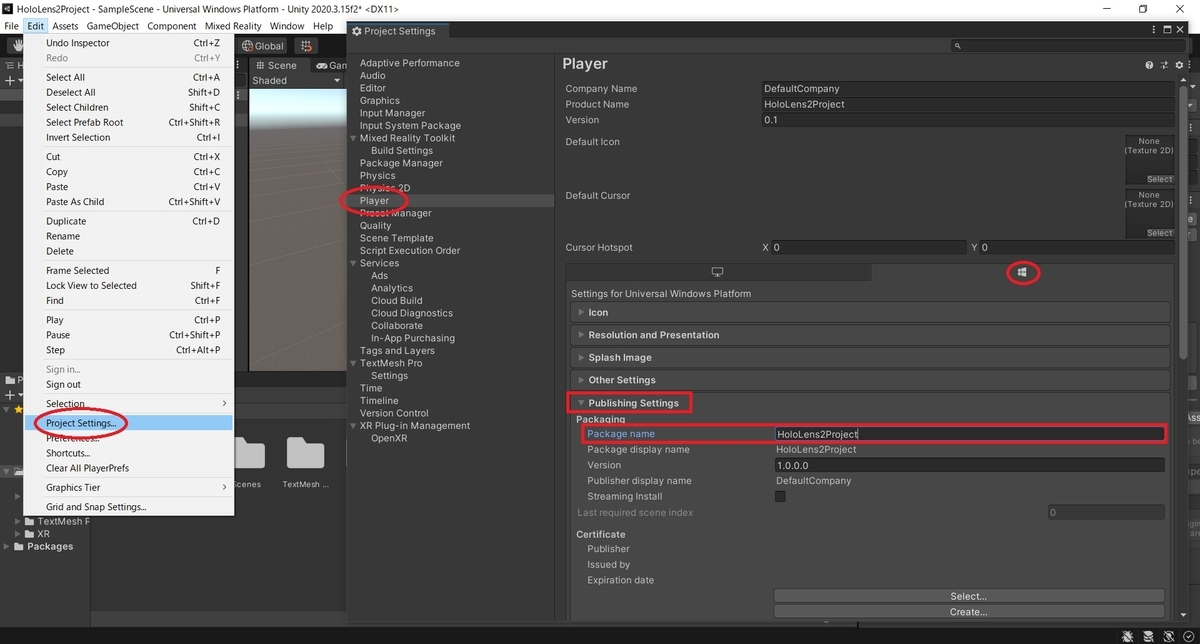Collapse the TextMesh Pro tree arrow
The height and width of the screenshot is (644, 1200).
pos(353,363)
